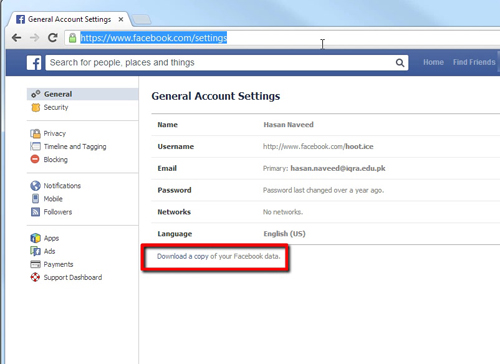Click the search magnifier icon
The width and height of the screenshot is (500, 364).
(x=400, y=63)
